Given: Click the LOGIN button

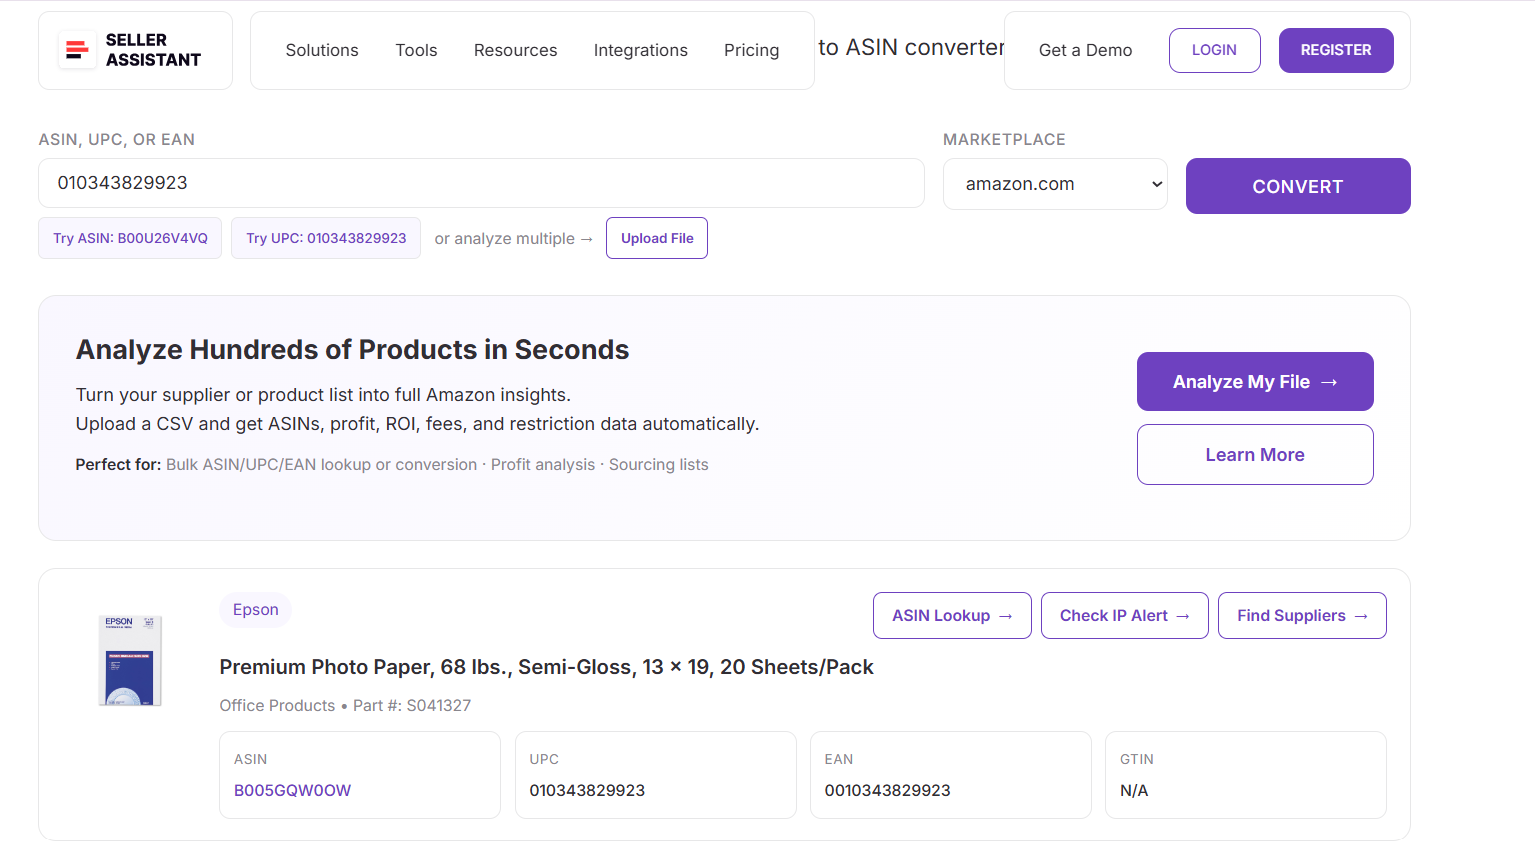Looking at the screenshot, I should click(x=1214, y=49).
